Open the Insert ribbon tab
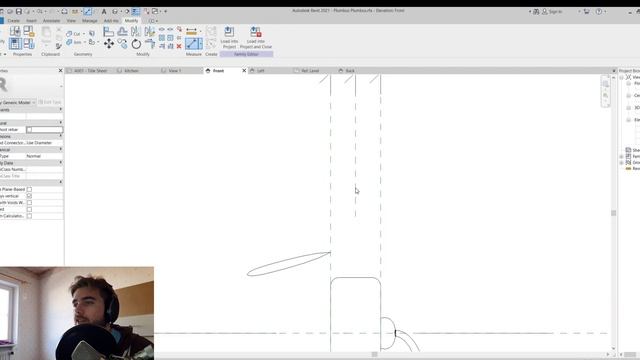This screenshot has height=360, width=640. [31, 20]
